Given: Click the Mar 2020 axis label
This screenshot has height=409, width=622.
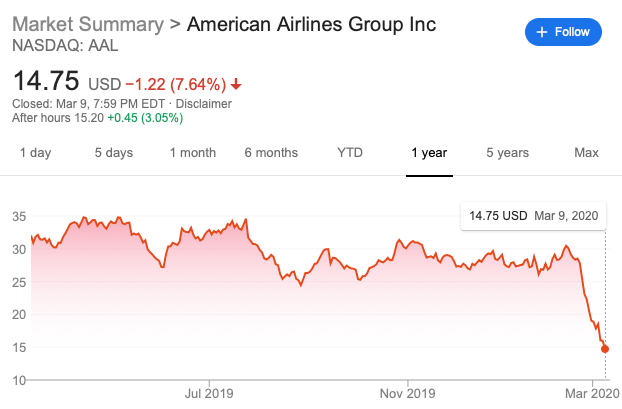Looking at the screenshot, I should coord(592,393).
